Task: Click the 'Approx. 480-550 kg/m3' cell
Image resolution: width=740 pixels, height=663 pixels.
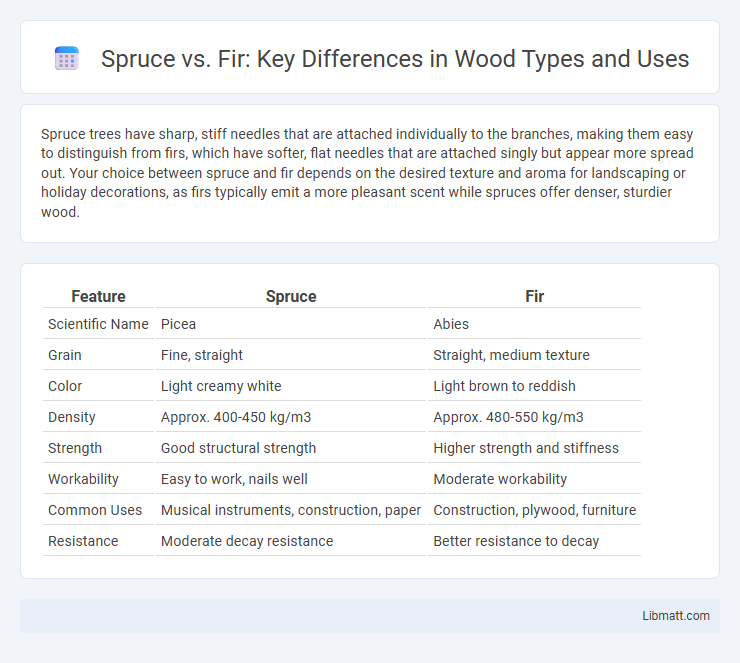Action: pos(534,417)
